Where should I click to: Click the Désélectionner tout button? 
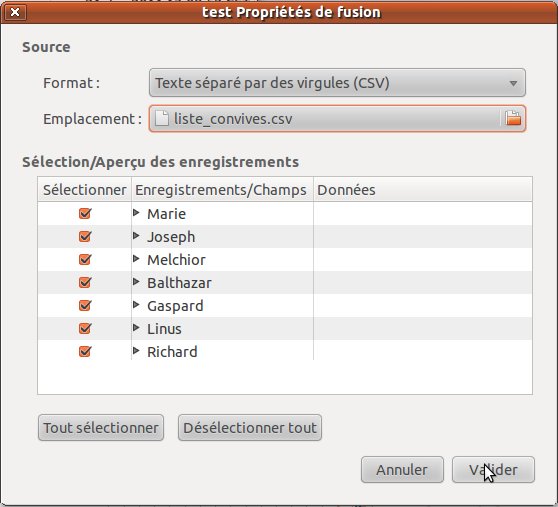coord(250,428)
